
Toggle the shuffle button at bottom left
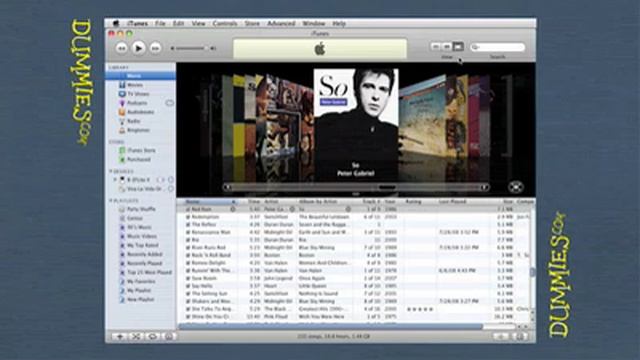[136, 336]
